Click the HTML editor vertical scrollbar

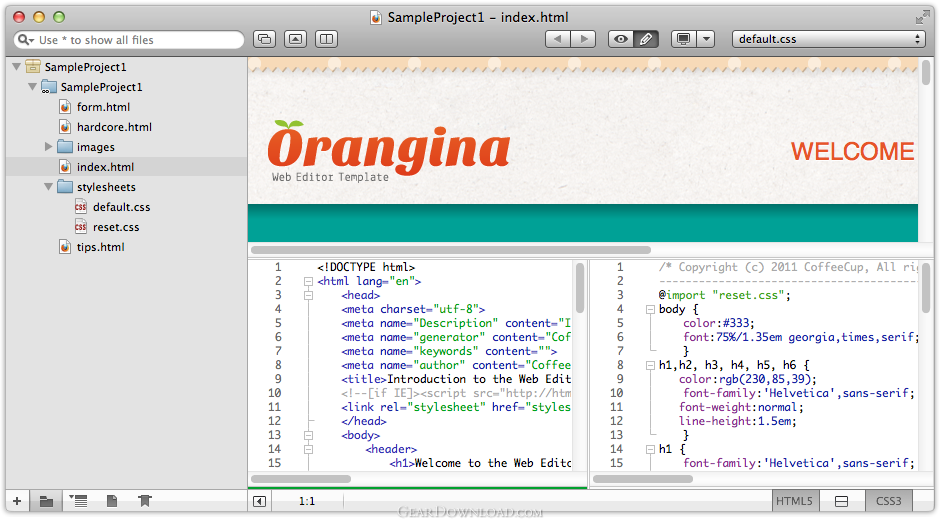pyautogui.click(x=580, y=288)
